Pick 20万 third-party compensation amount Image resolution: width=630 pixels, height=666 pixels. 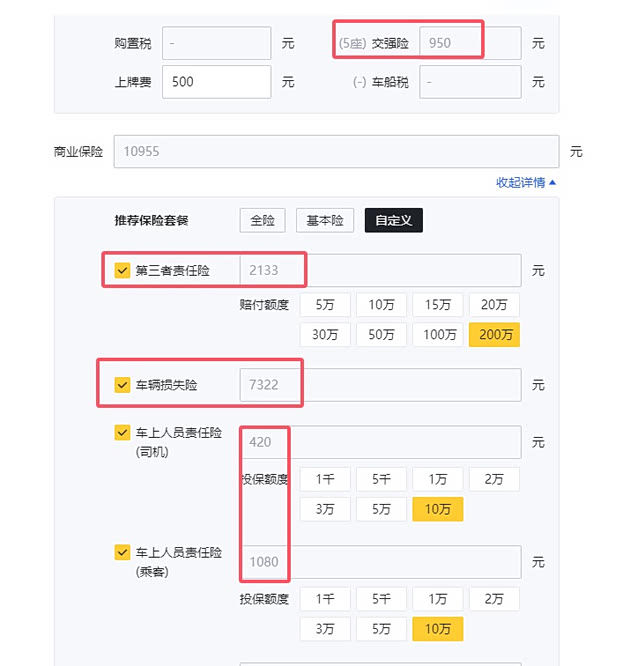tap(494, 305)
